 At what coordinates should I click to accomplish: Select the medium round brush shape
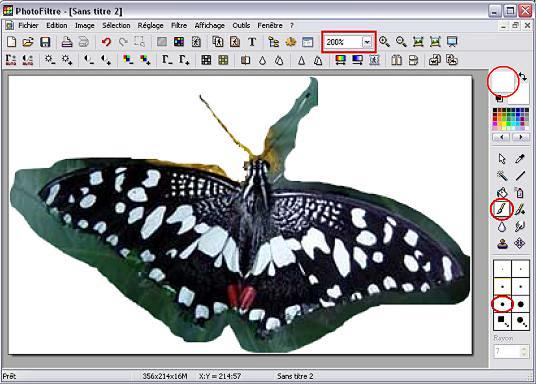click(x=502, y=304)
